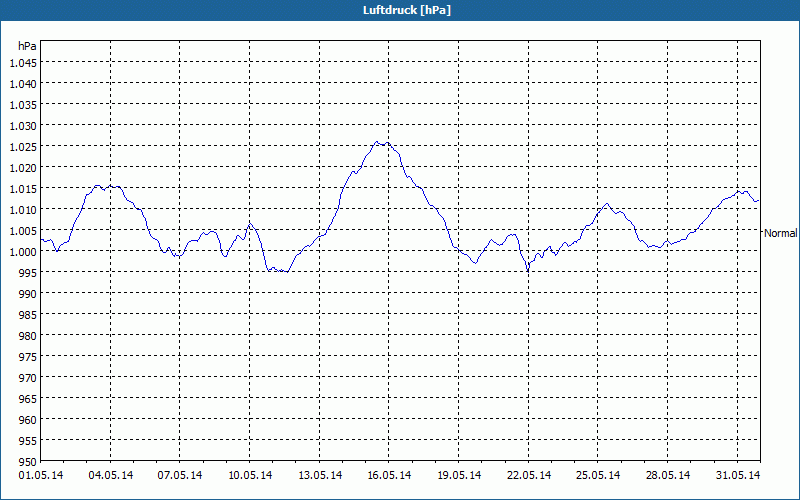This screenshot has width=800, height=500.
Task: Select the 965 y-axis value
Action: (x=28, y=398)
